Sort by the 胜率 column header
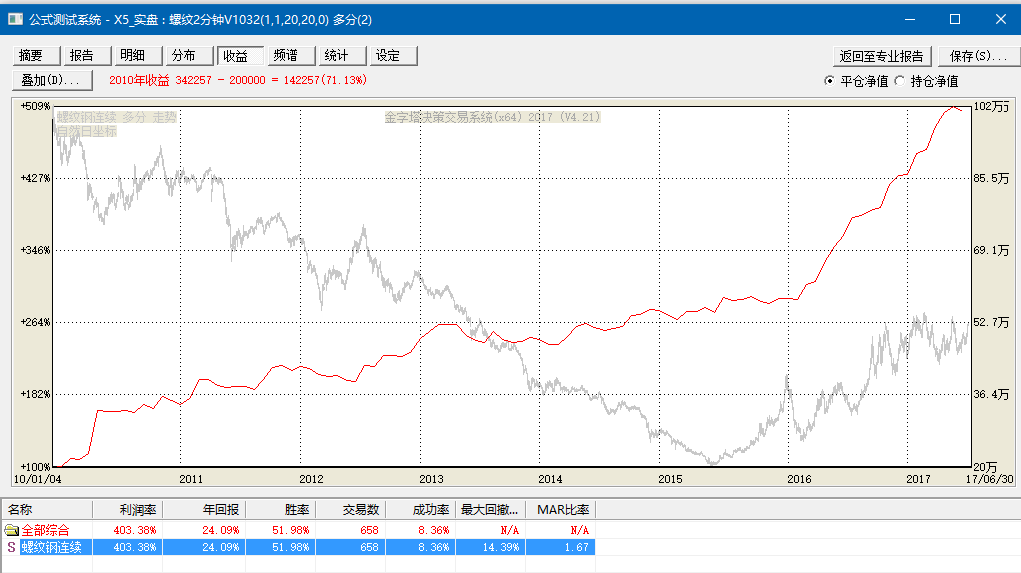The width and height of the screenshot is (1021, 573). point(280,510)
